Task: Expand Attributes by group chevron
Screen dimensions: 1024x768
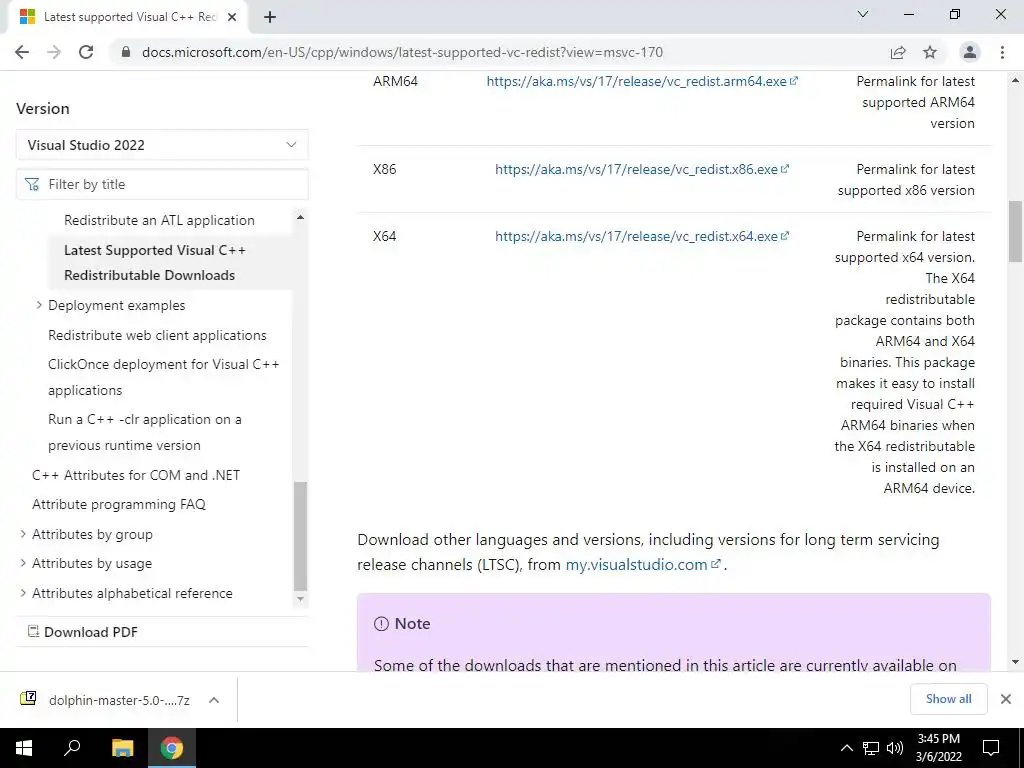Action: [23, 534]
